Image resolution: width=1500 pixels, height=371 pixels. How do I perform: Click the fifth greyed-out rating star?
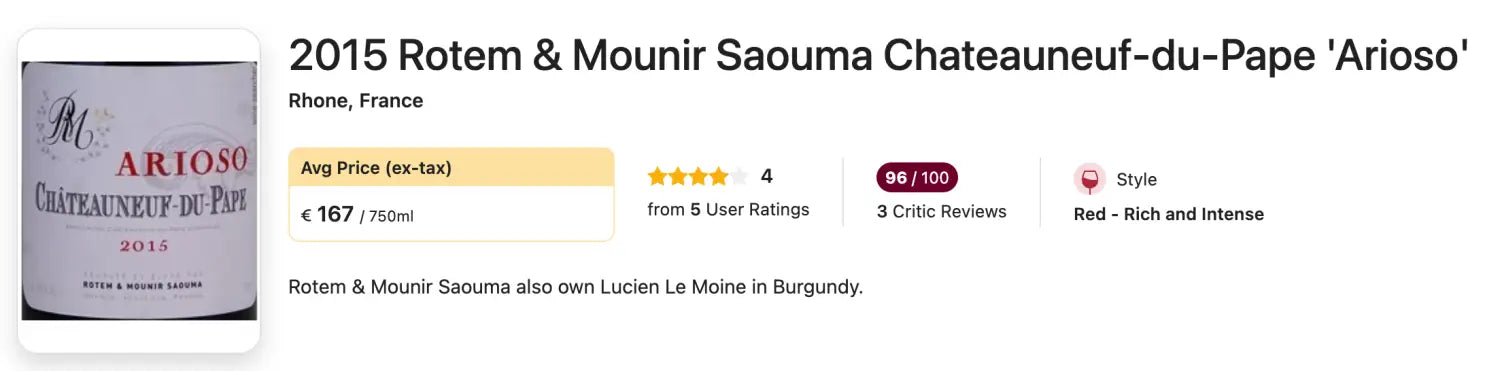(x=738, y=177)
